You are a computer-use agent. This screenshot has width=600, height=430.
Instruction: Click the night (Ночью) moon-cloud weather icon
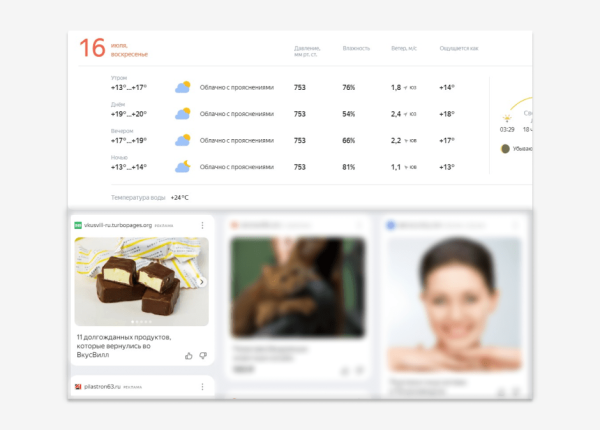tap(183, 167)
